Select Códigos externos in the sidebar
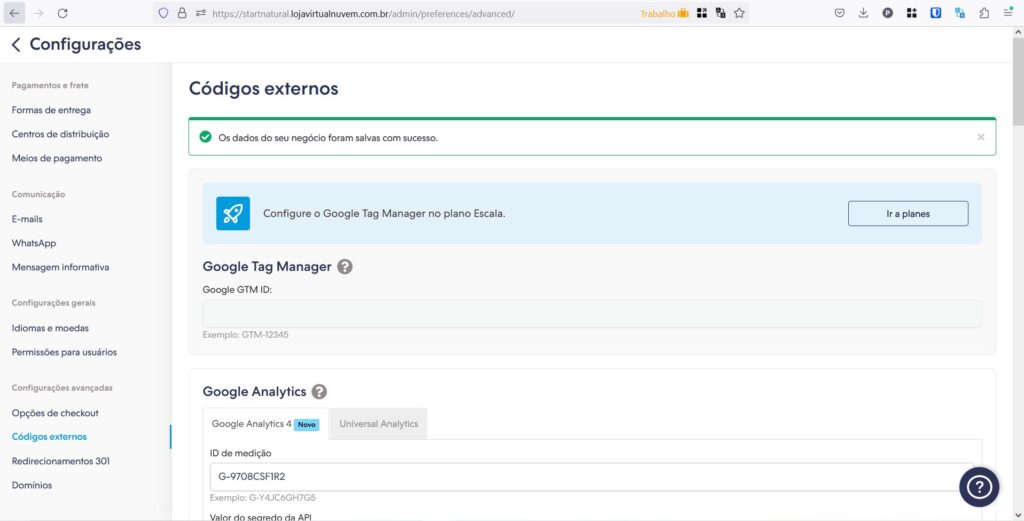Image resolution: width=1024 pixels, height=521 pixels. pos(50,437)
